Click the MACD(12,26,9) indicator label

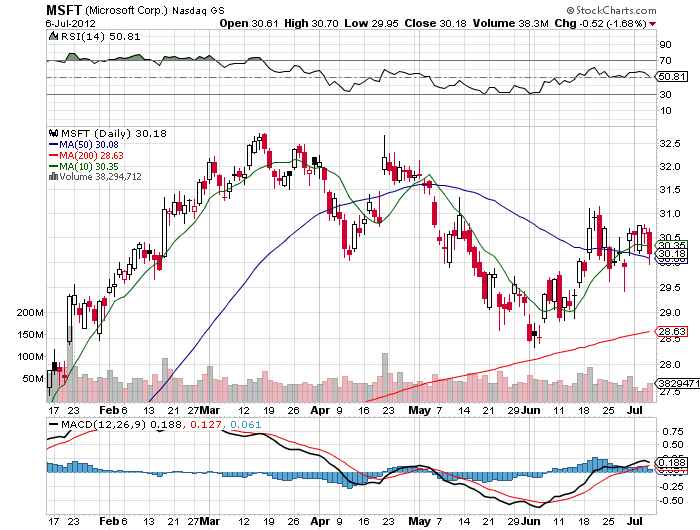tap(104, 424)
